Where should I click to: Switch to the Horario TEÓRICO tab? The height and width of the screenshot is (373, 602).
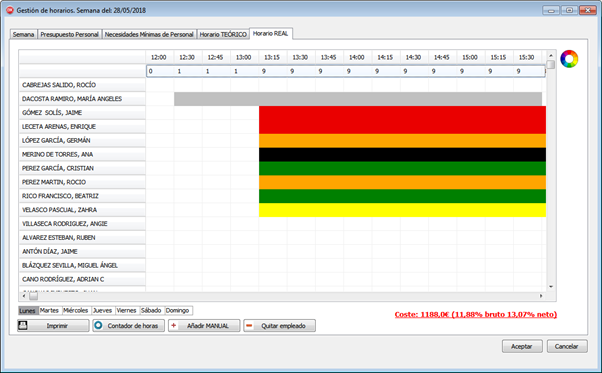click(x=223, y=35)
